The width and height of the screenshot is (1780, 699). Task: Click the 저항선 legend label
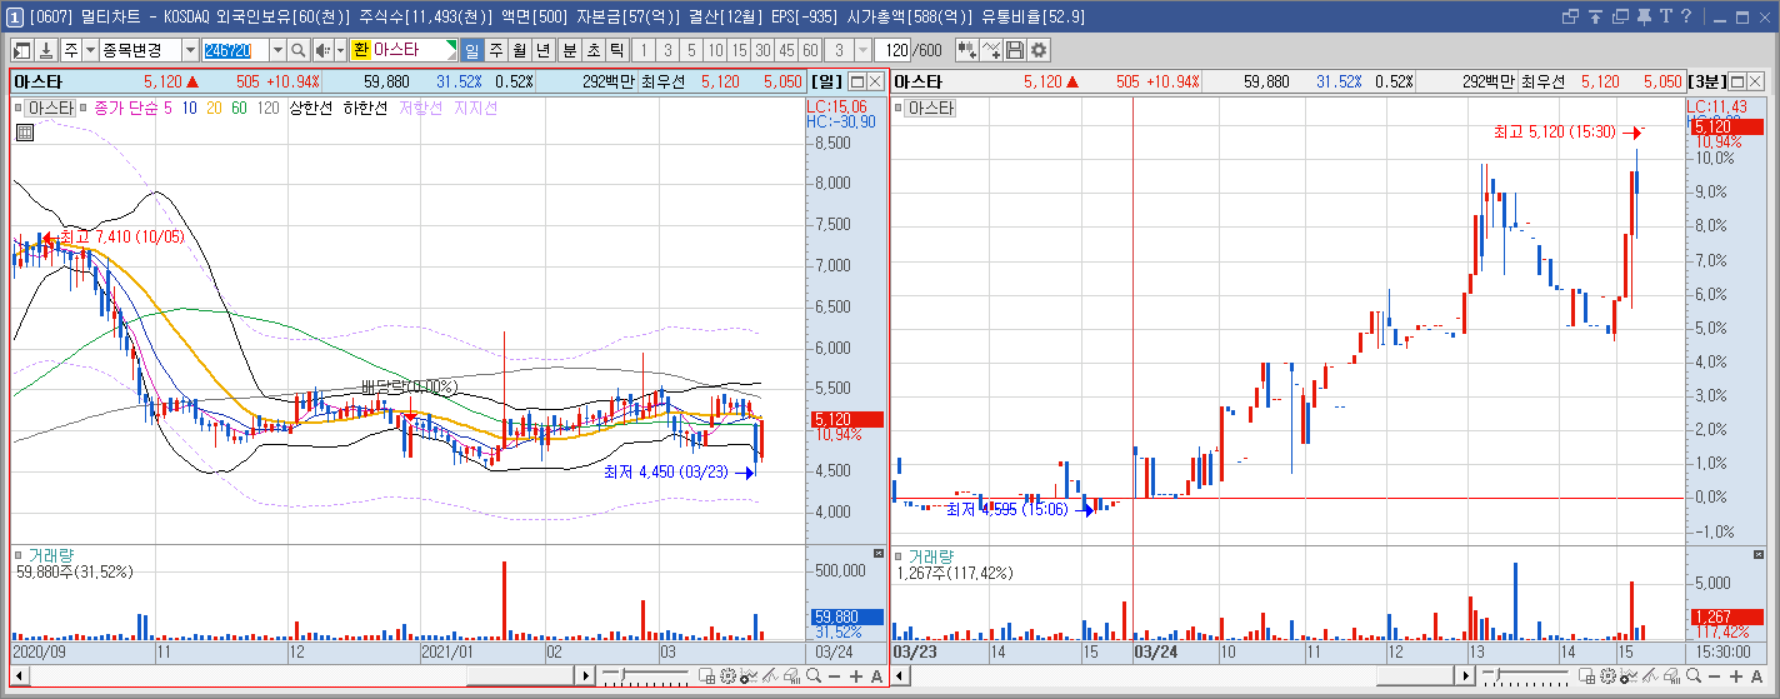click(420, 108)
